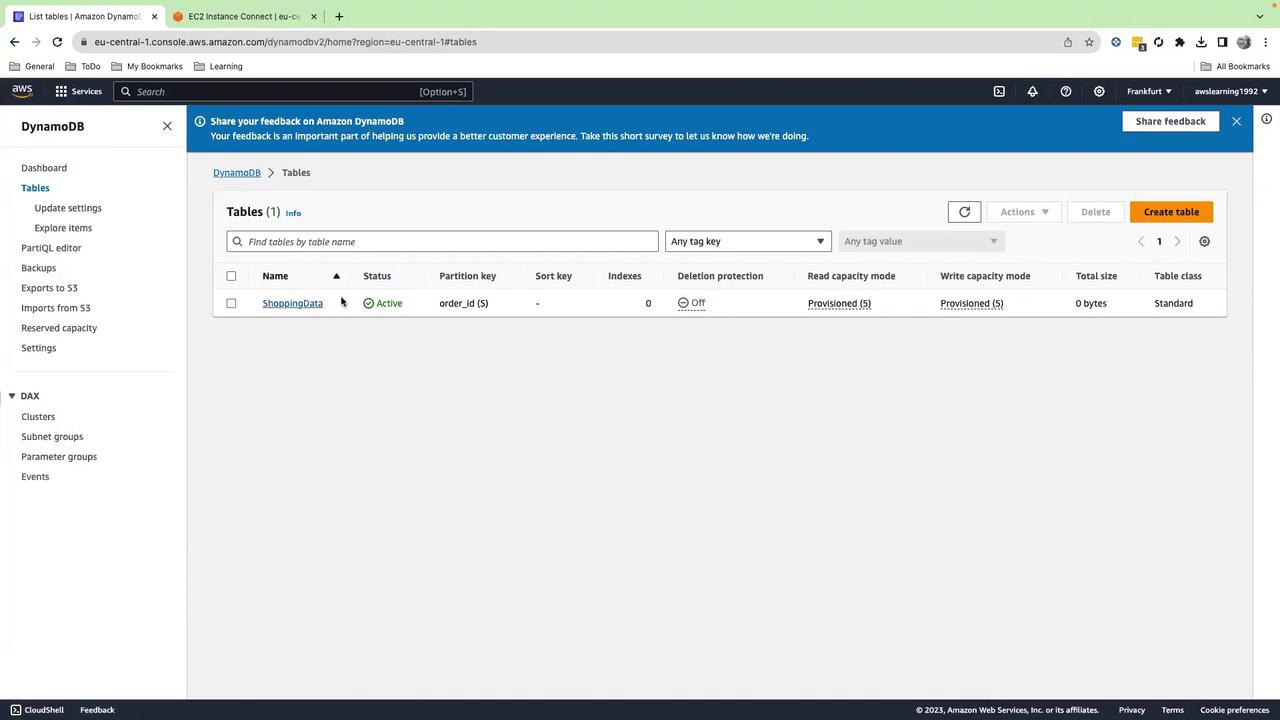Viewport: 1280px width, 720px height.
Task: Open the browser tab search chevron
Action: point(1260,16)
